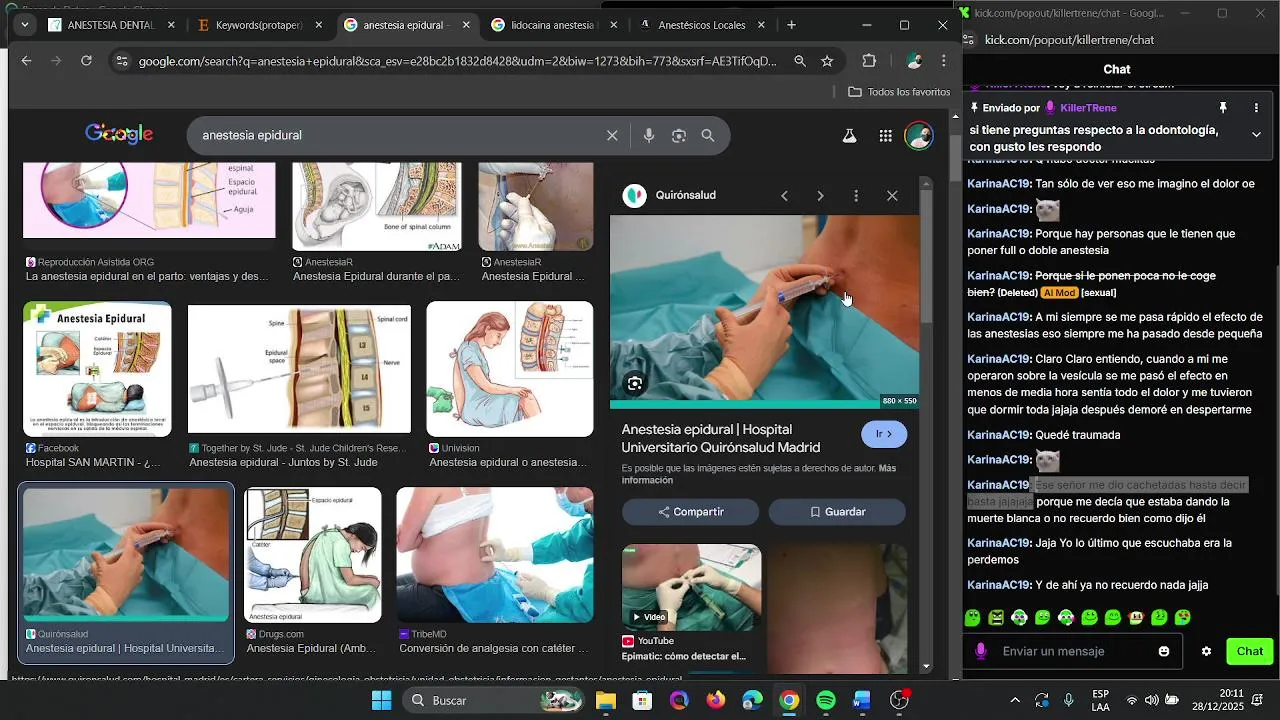Click KillerTRene username in pinned message
This screenshot has width=1280, height=720.
pyautogui.click(x=1088, y=108)
